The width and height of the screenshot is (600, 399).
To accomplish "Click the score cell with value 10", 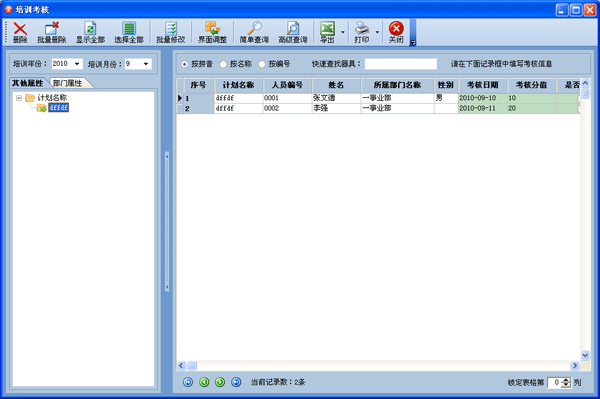I will [532, 98].
